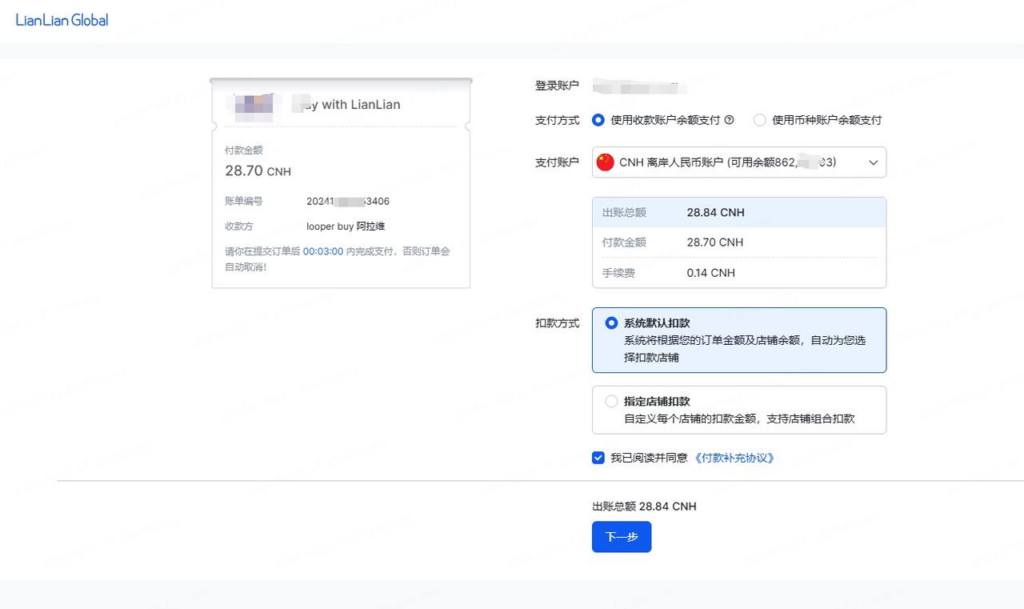
Task: Select 使用币种账户余额支付 payment option
Action: click(758, 119)
